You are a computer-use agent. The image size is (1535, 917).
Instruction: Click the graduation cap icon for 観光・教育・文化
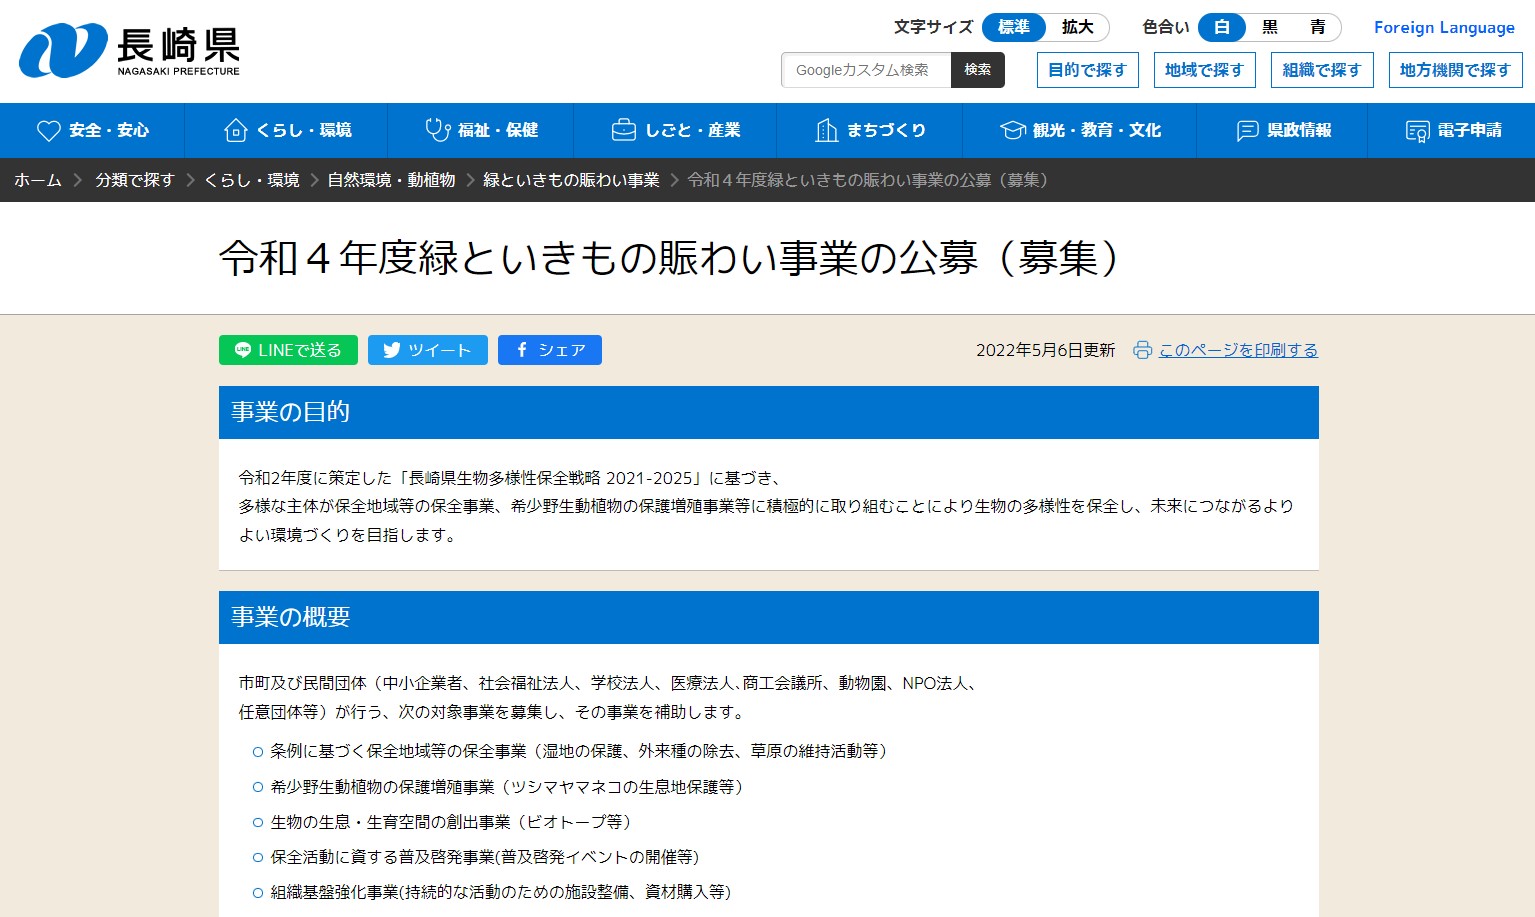(x=1013, y=131)
